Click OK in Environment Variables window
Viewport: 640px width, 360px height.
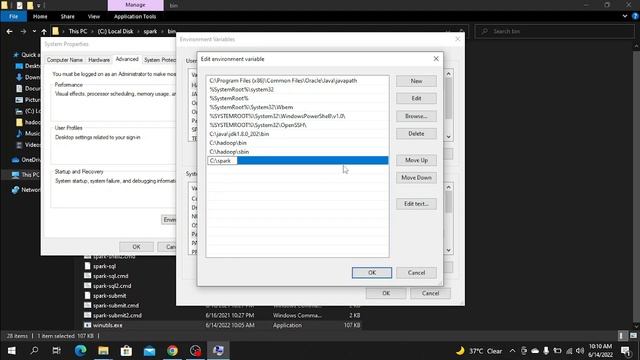[386, 293]
